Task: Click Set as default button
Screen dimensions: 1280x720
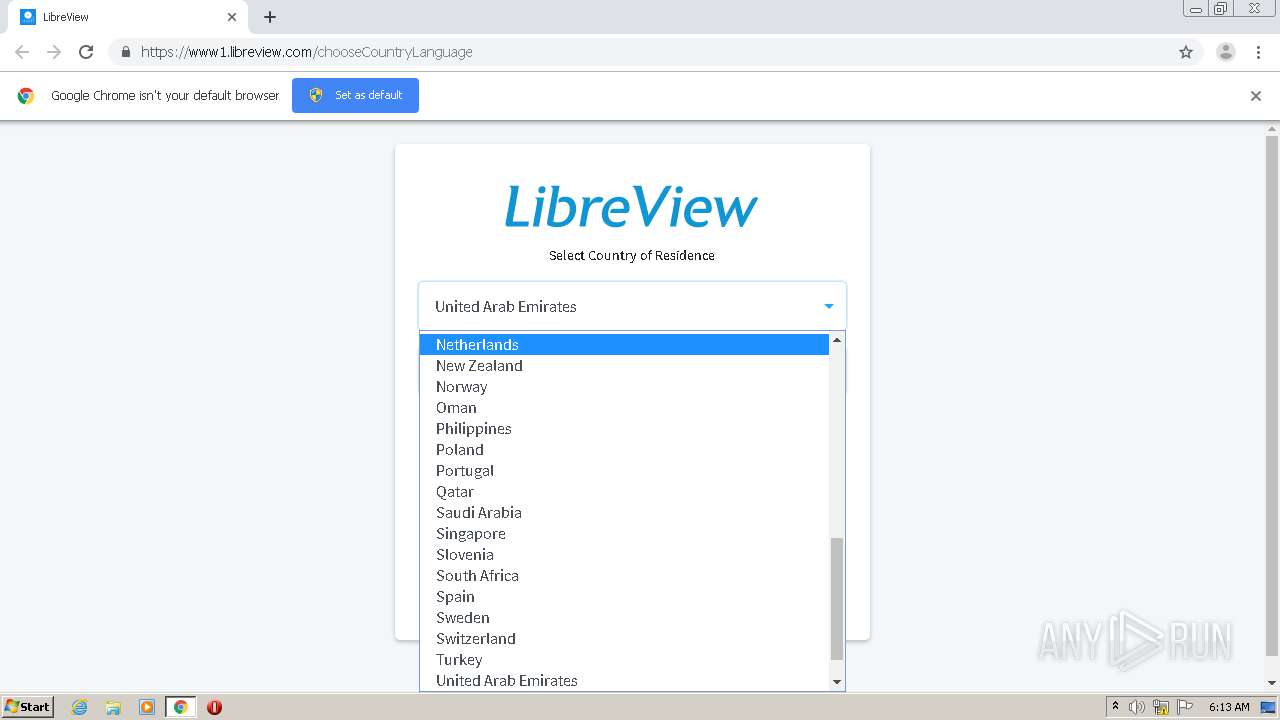Action: pyautogui.click(x=355, y=95)
